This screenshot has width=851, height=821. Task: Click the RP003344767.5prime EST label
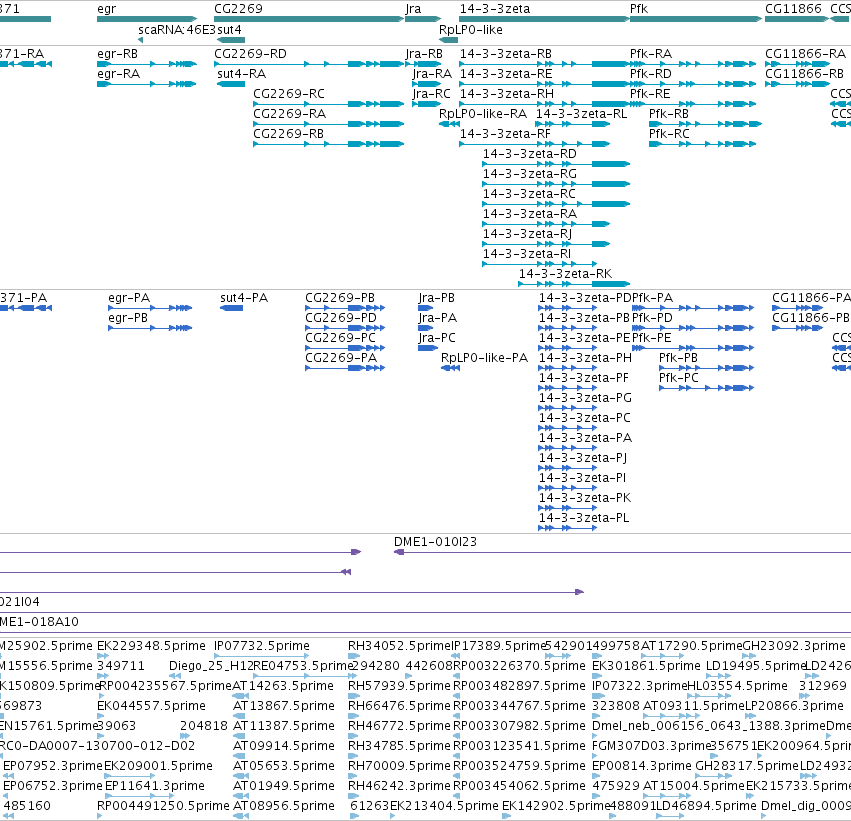519,707
